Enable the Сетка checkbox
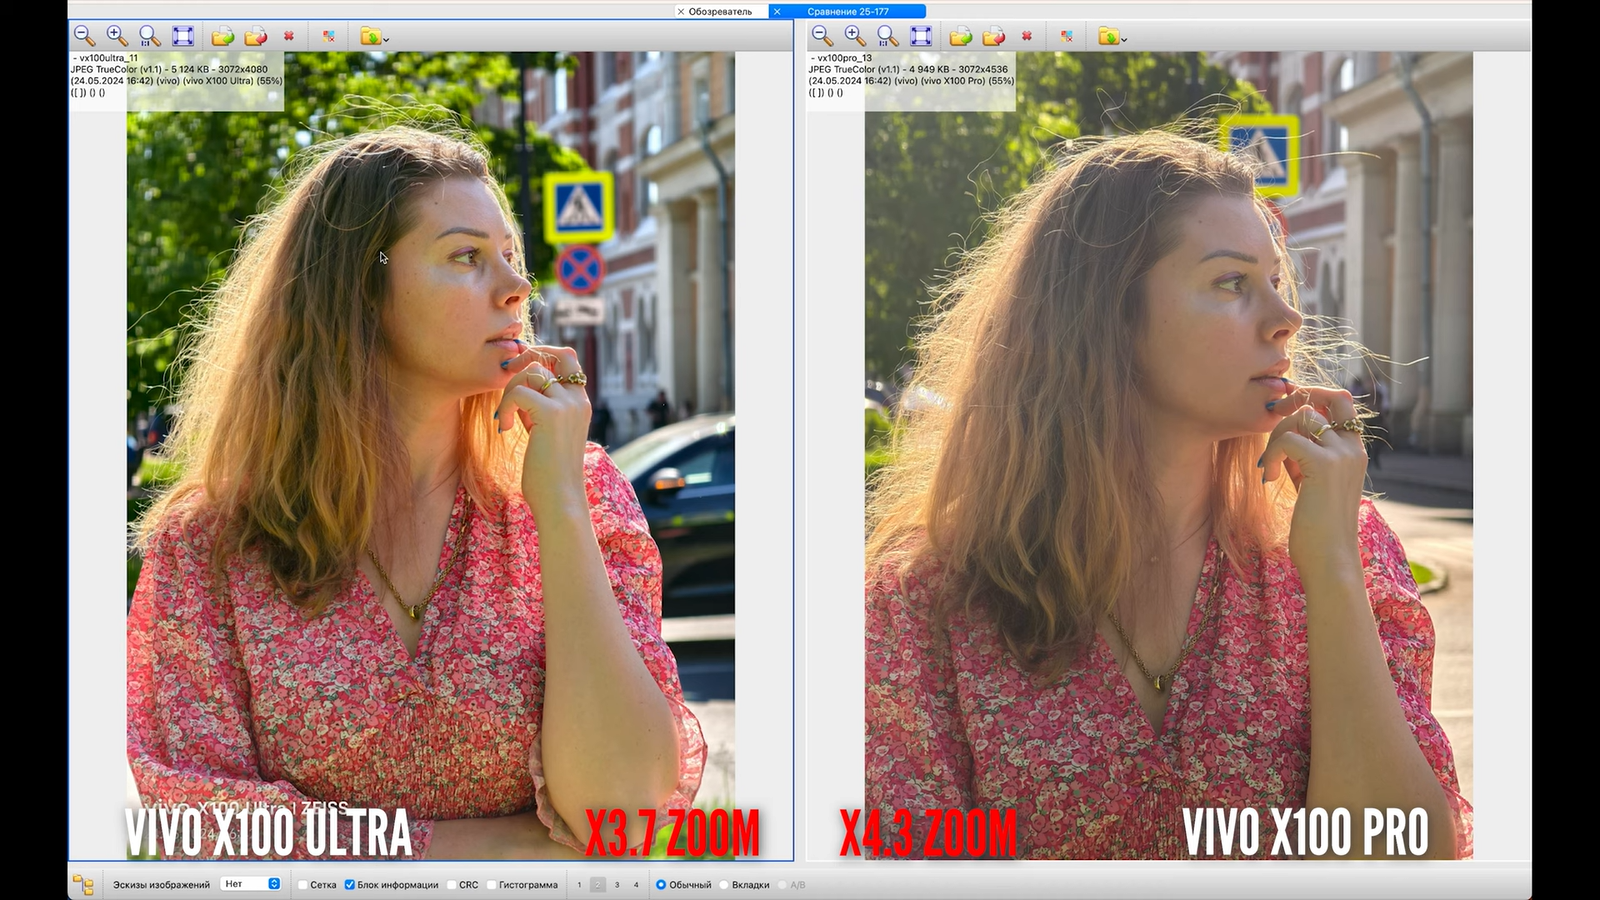1600x900 pixels. [x=303, y=885]
